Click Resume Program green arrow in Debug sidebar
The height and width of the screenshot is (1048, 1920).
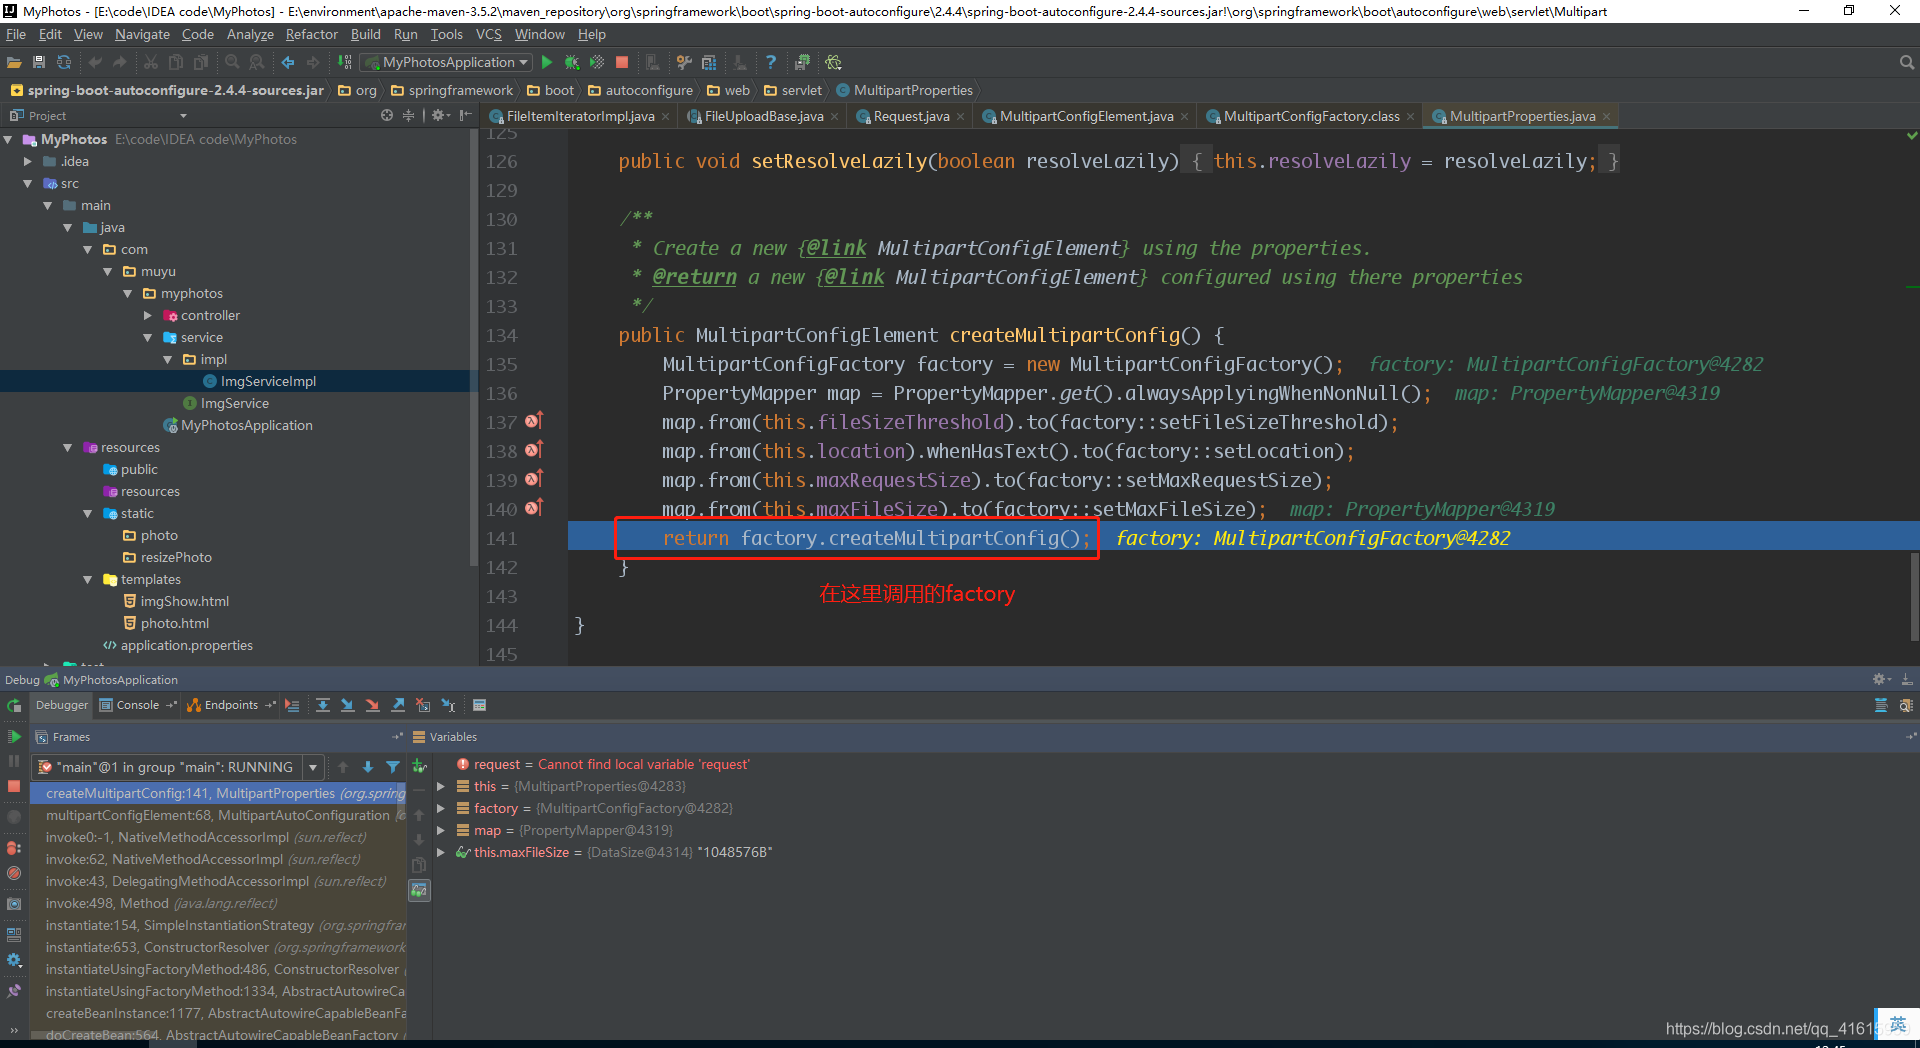pos(14,737)
